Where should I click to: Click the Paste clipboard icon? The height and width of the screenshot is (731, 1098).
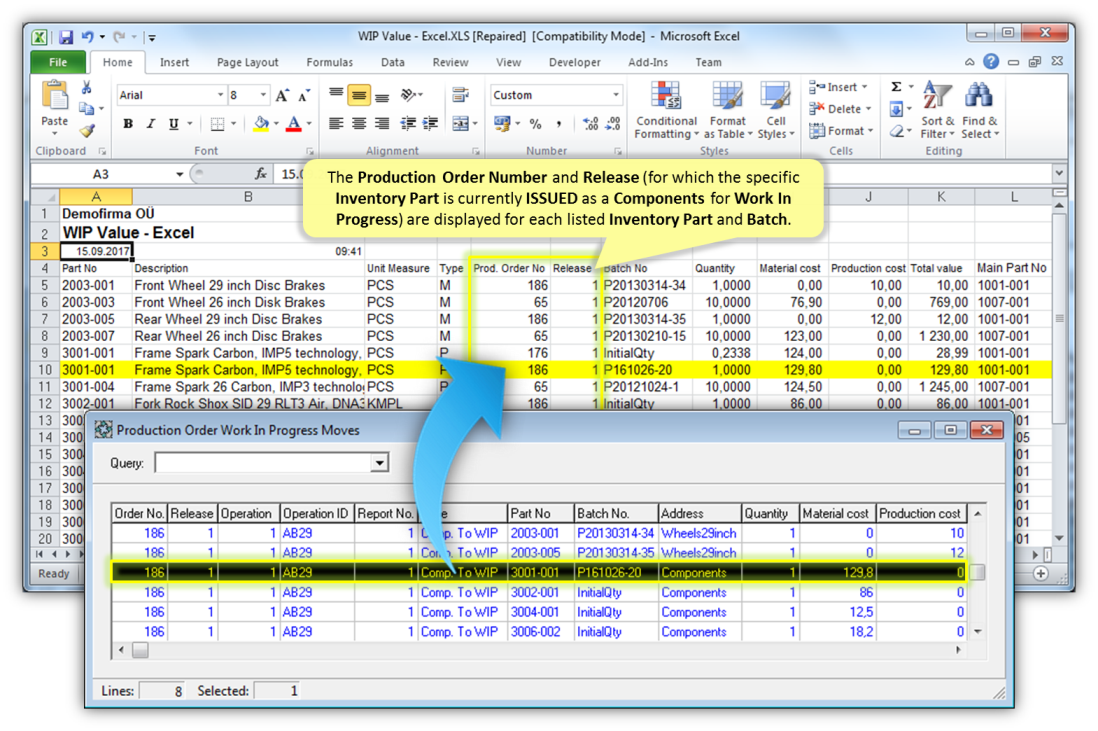(55, 96)
